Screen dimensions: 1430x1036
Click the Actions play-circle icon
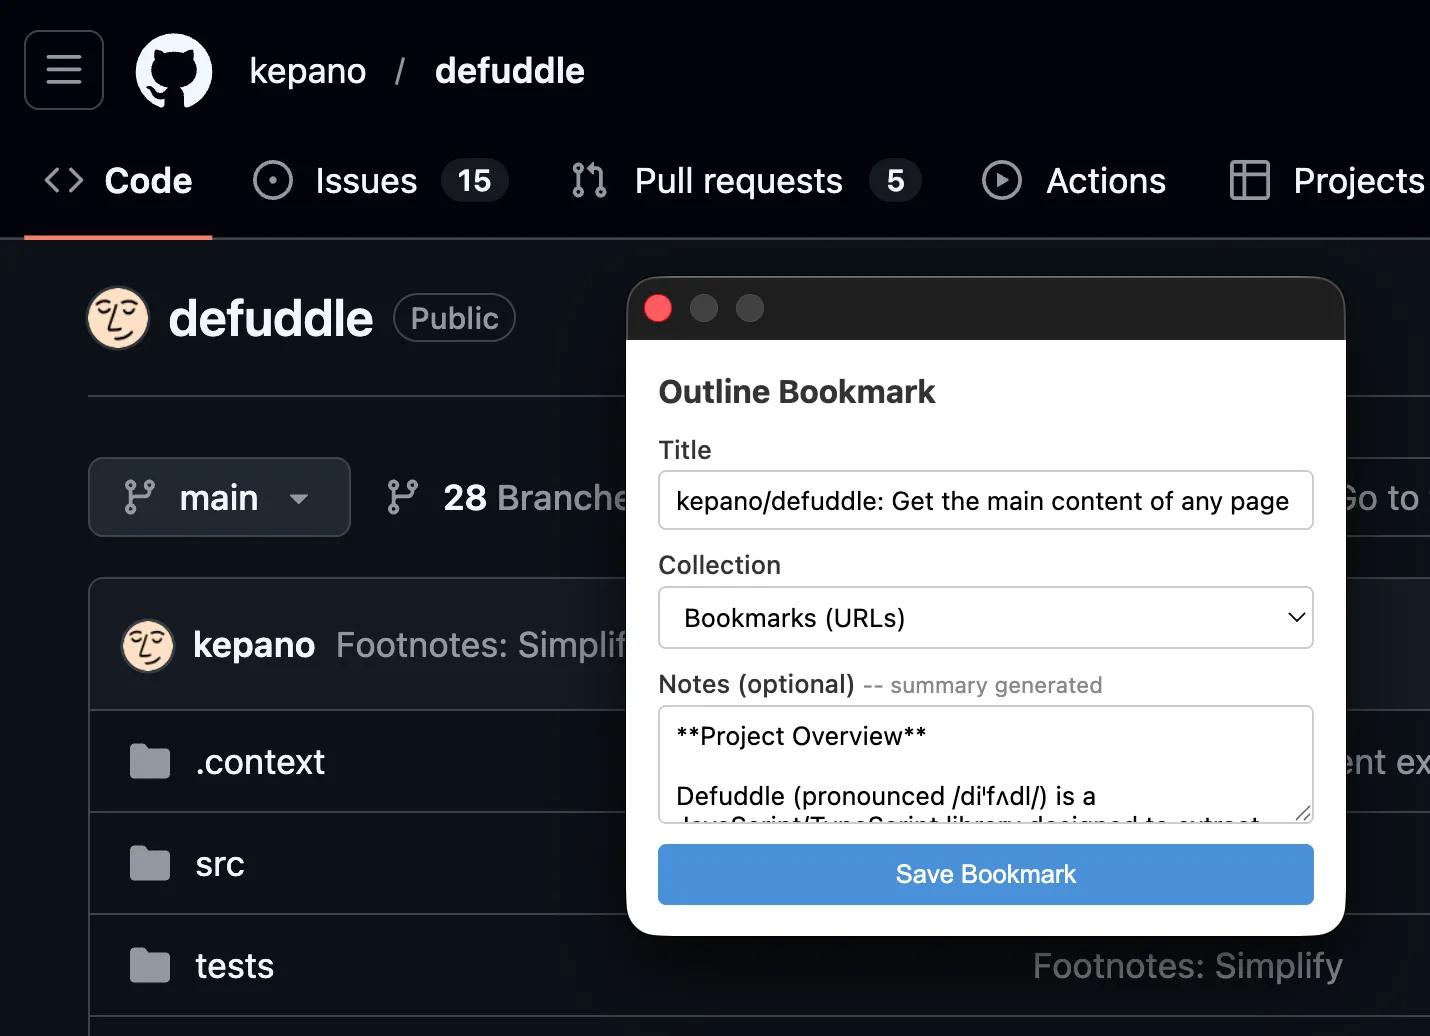(x=1001, y=180)
